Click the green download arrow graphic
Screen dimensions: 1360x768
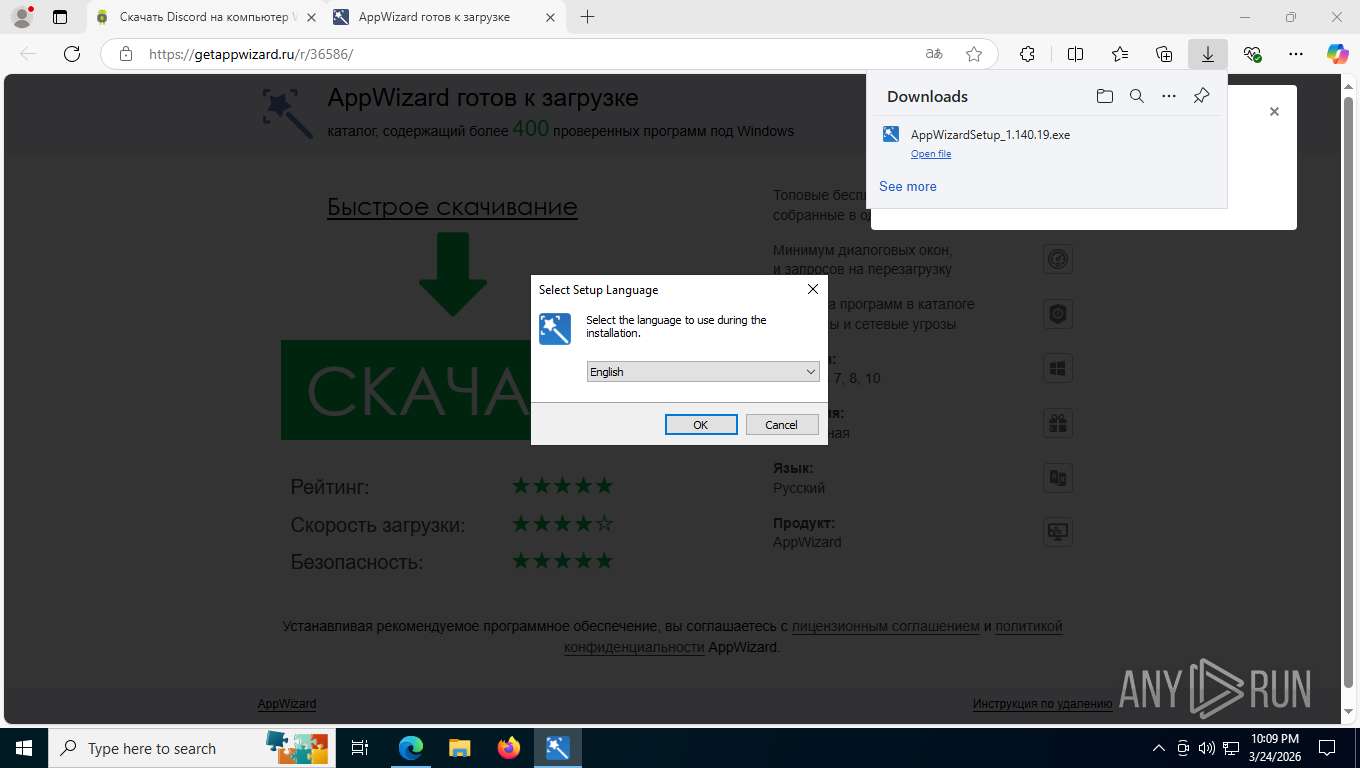453,275
